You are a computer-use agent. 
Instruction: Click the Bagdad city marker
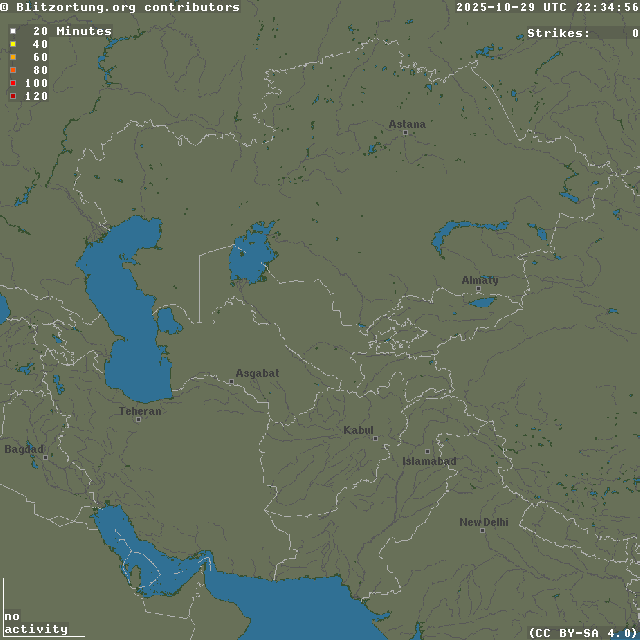coord(45,458)
